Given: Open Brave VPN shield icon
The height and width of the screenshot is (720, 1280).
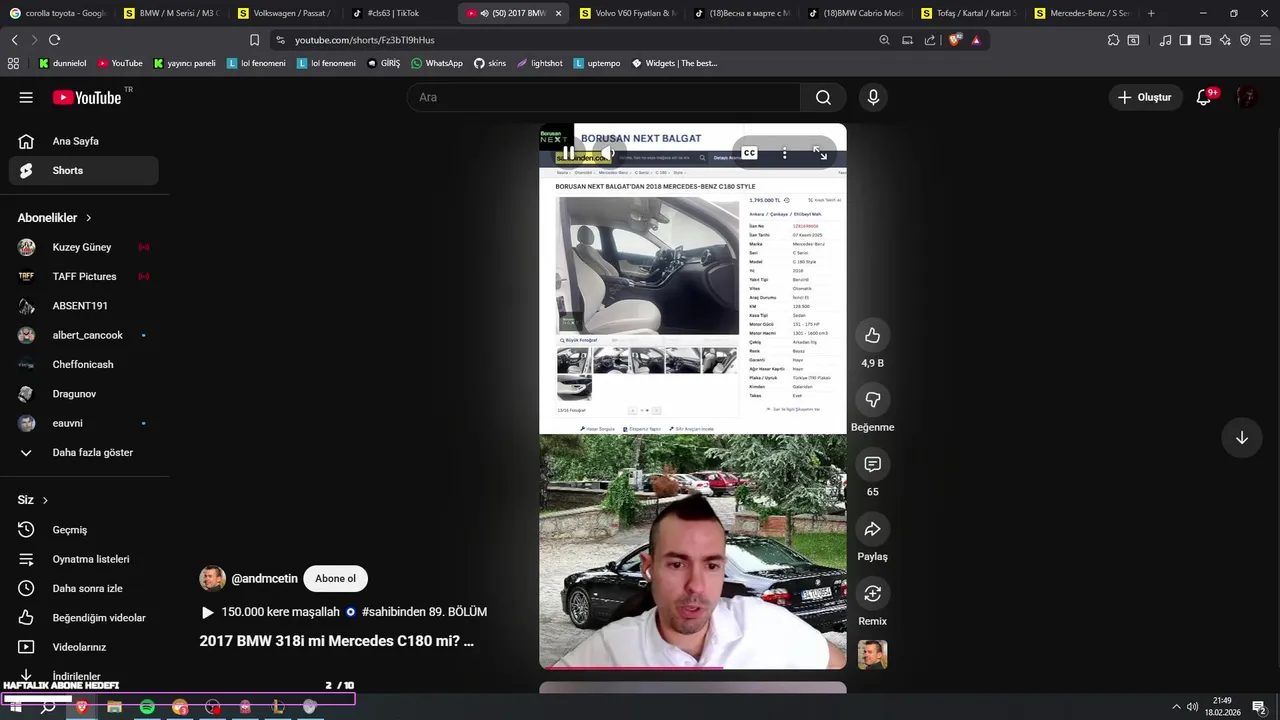Looking at the screenshot, I should [1245, 40].
